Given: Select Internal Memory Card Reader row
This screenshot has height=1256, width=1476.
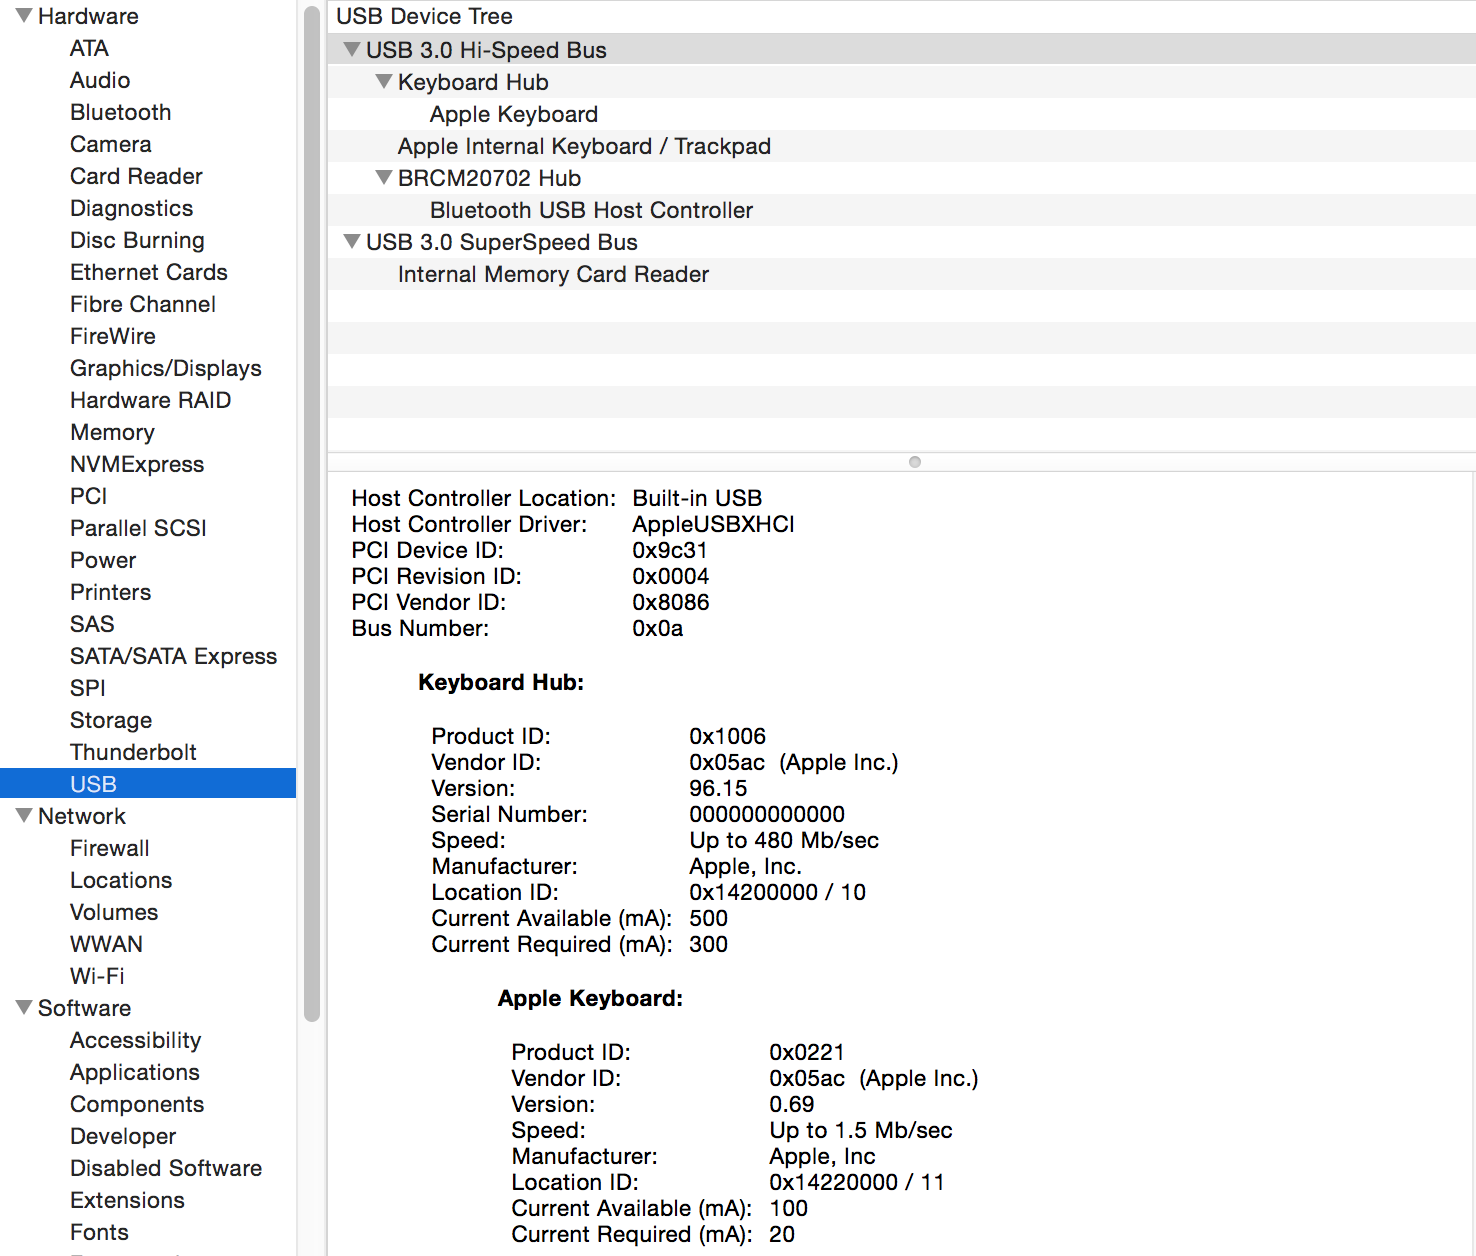Looking at the screenshot, I should point(901,274).
